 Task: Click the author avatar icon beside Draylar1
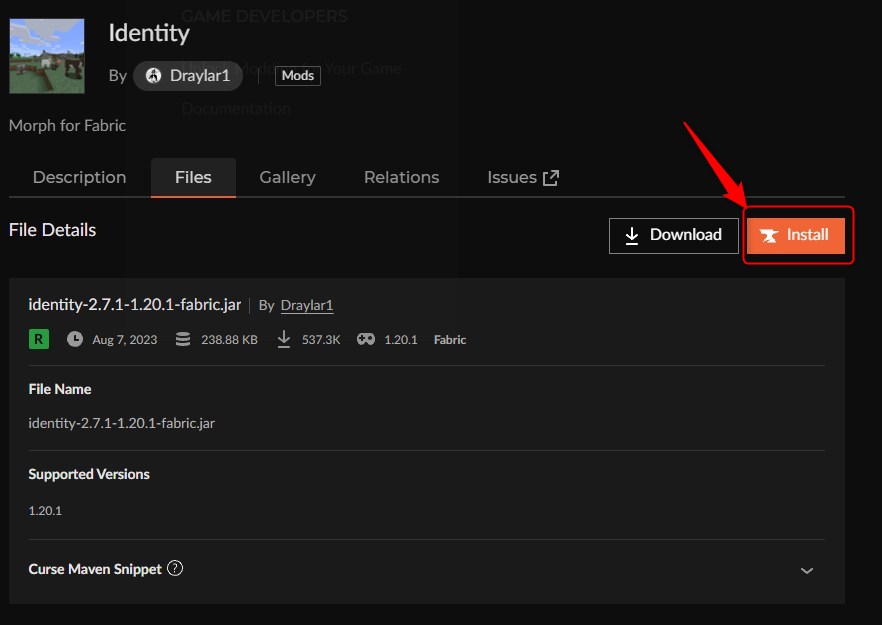pyautogui.click(x=153, y=75)
